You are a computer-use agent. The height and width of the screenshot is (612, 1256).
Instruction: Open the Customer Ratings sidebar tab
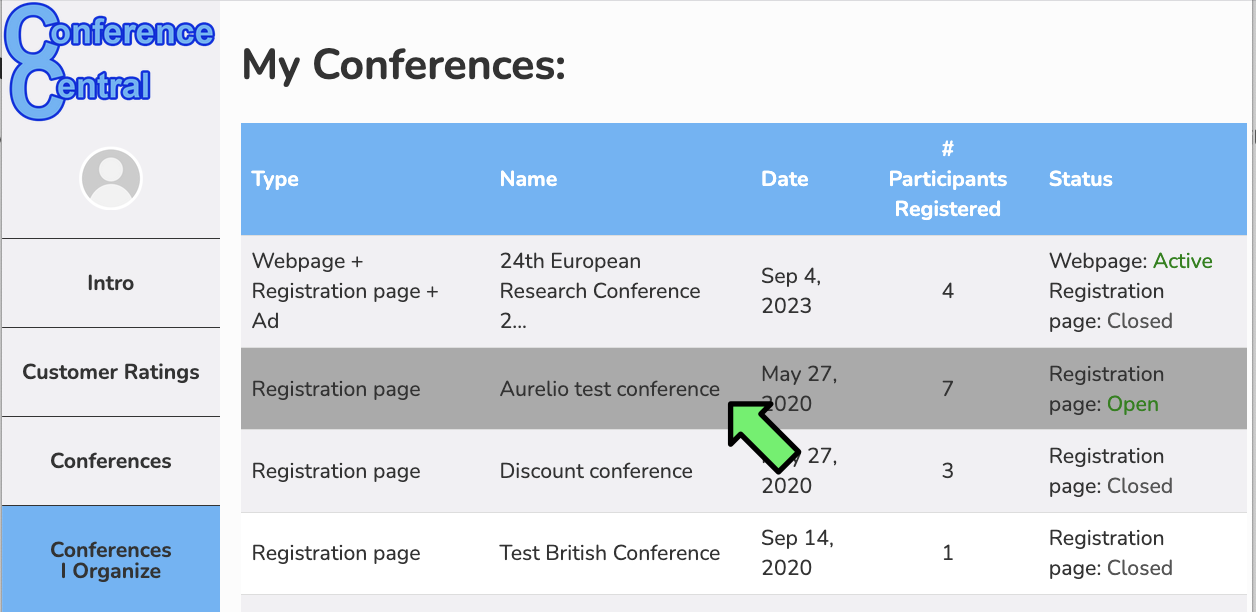pyautogui.click(x=111, y=372)
